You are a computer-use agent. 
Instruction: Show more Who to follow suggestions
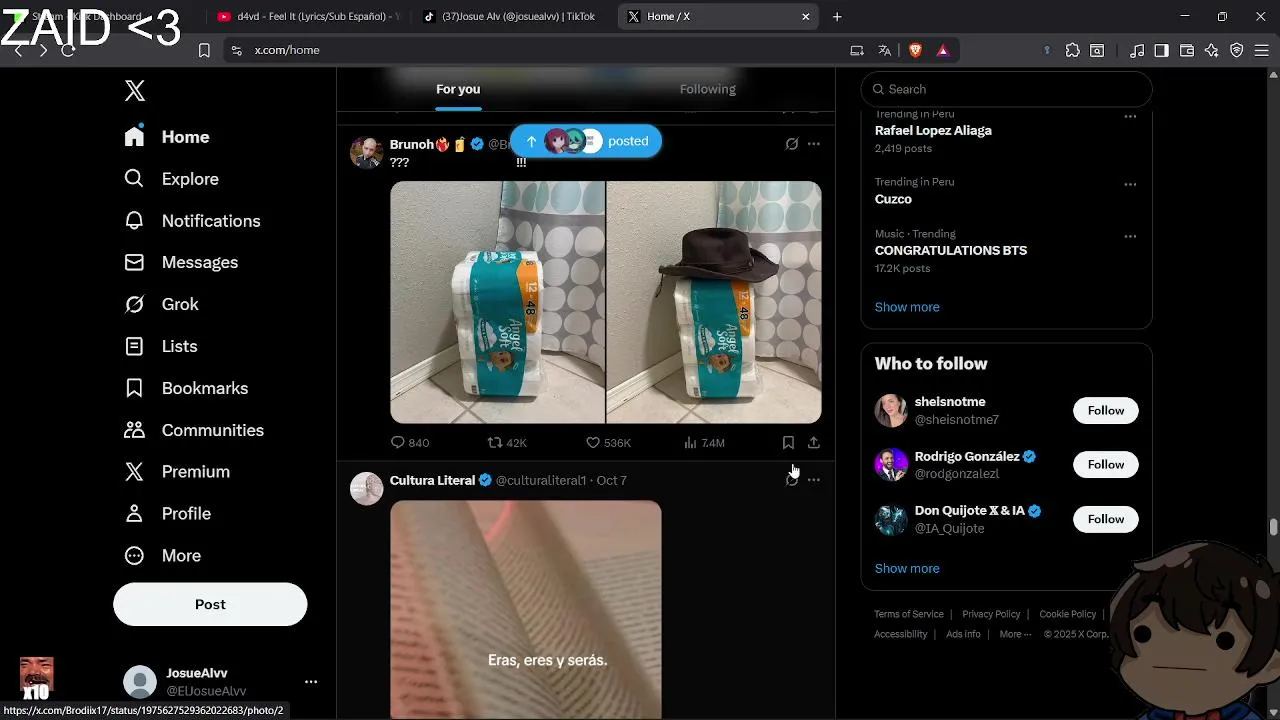click(x=907, y=568)
